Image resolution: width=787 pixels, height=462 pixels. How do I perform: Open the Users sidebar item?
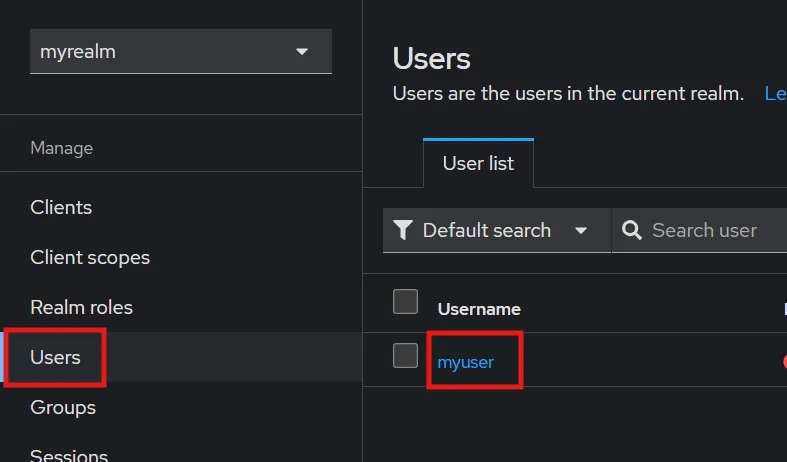click(56, 357)
